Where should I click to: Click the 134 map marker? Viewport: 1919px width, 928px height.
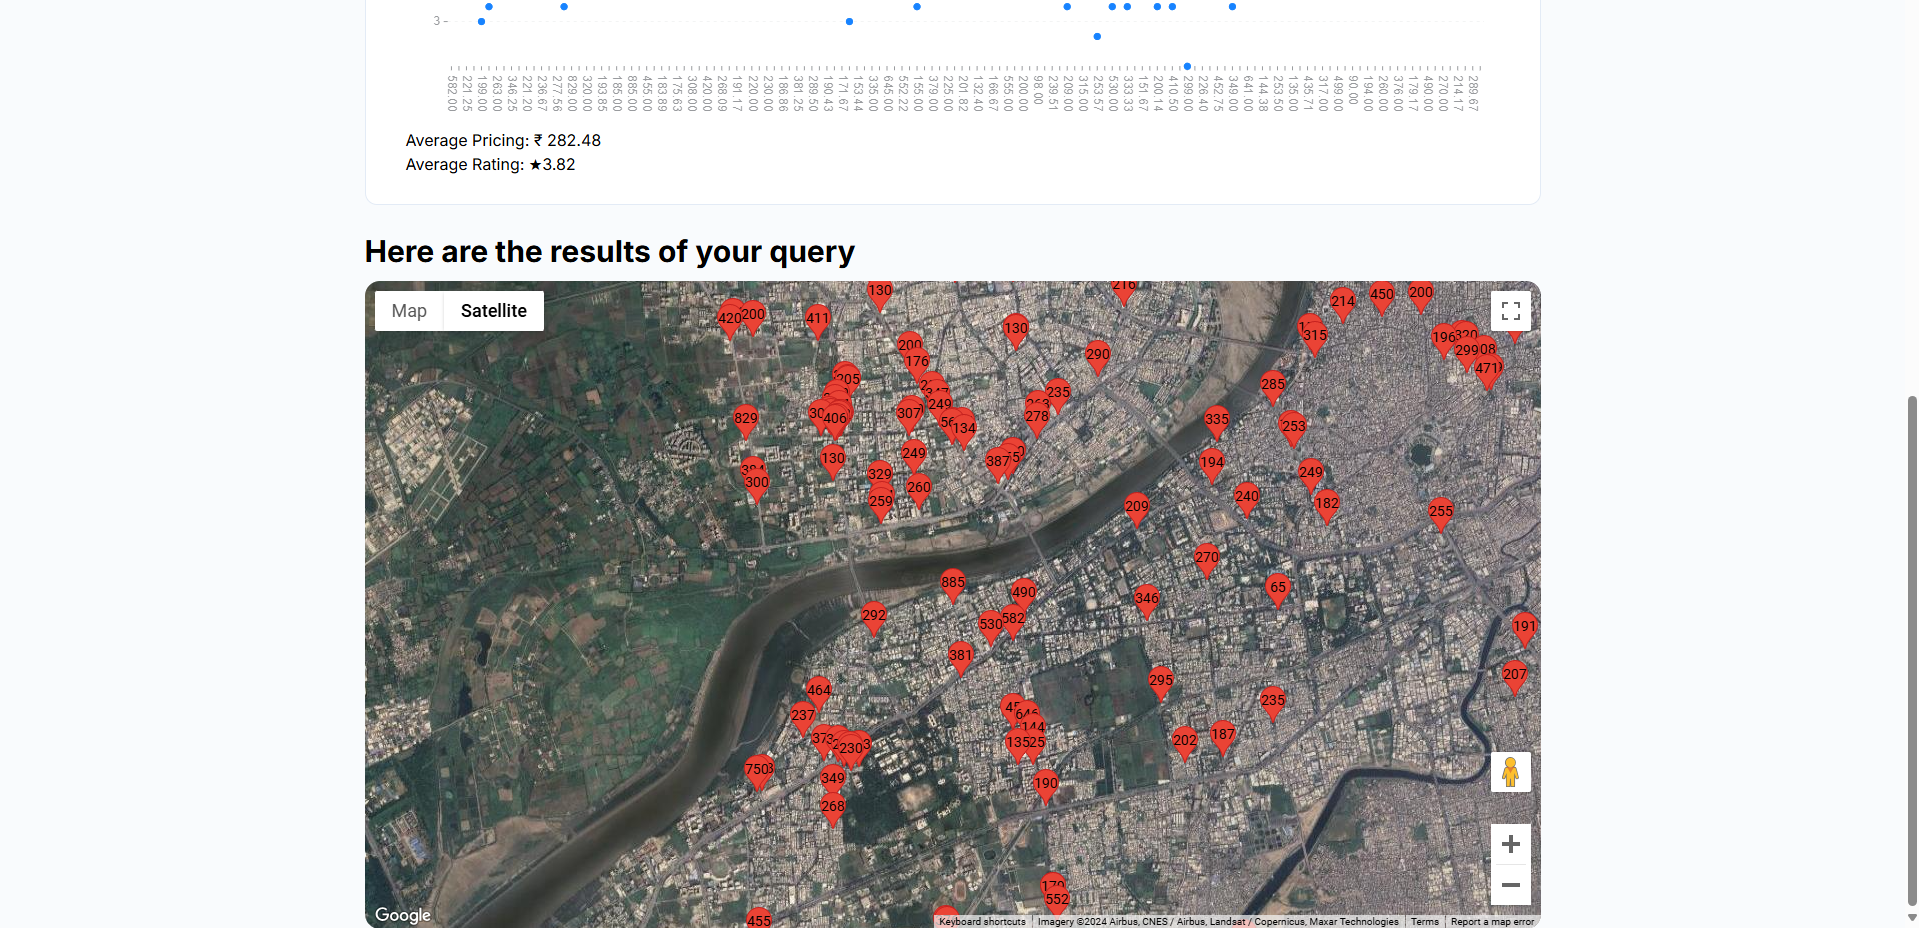[x=964, y=434]
